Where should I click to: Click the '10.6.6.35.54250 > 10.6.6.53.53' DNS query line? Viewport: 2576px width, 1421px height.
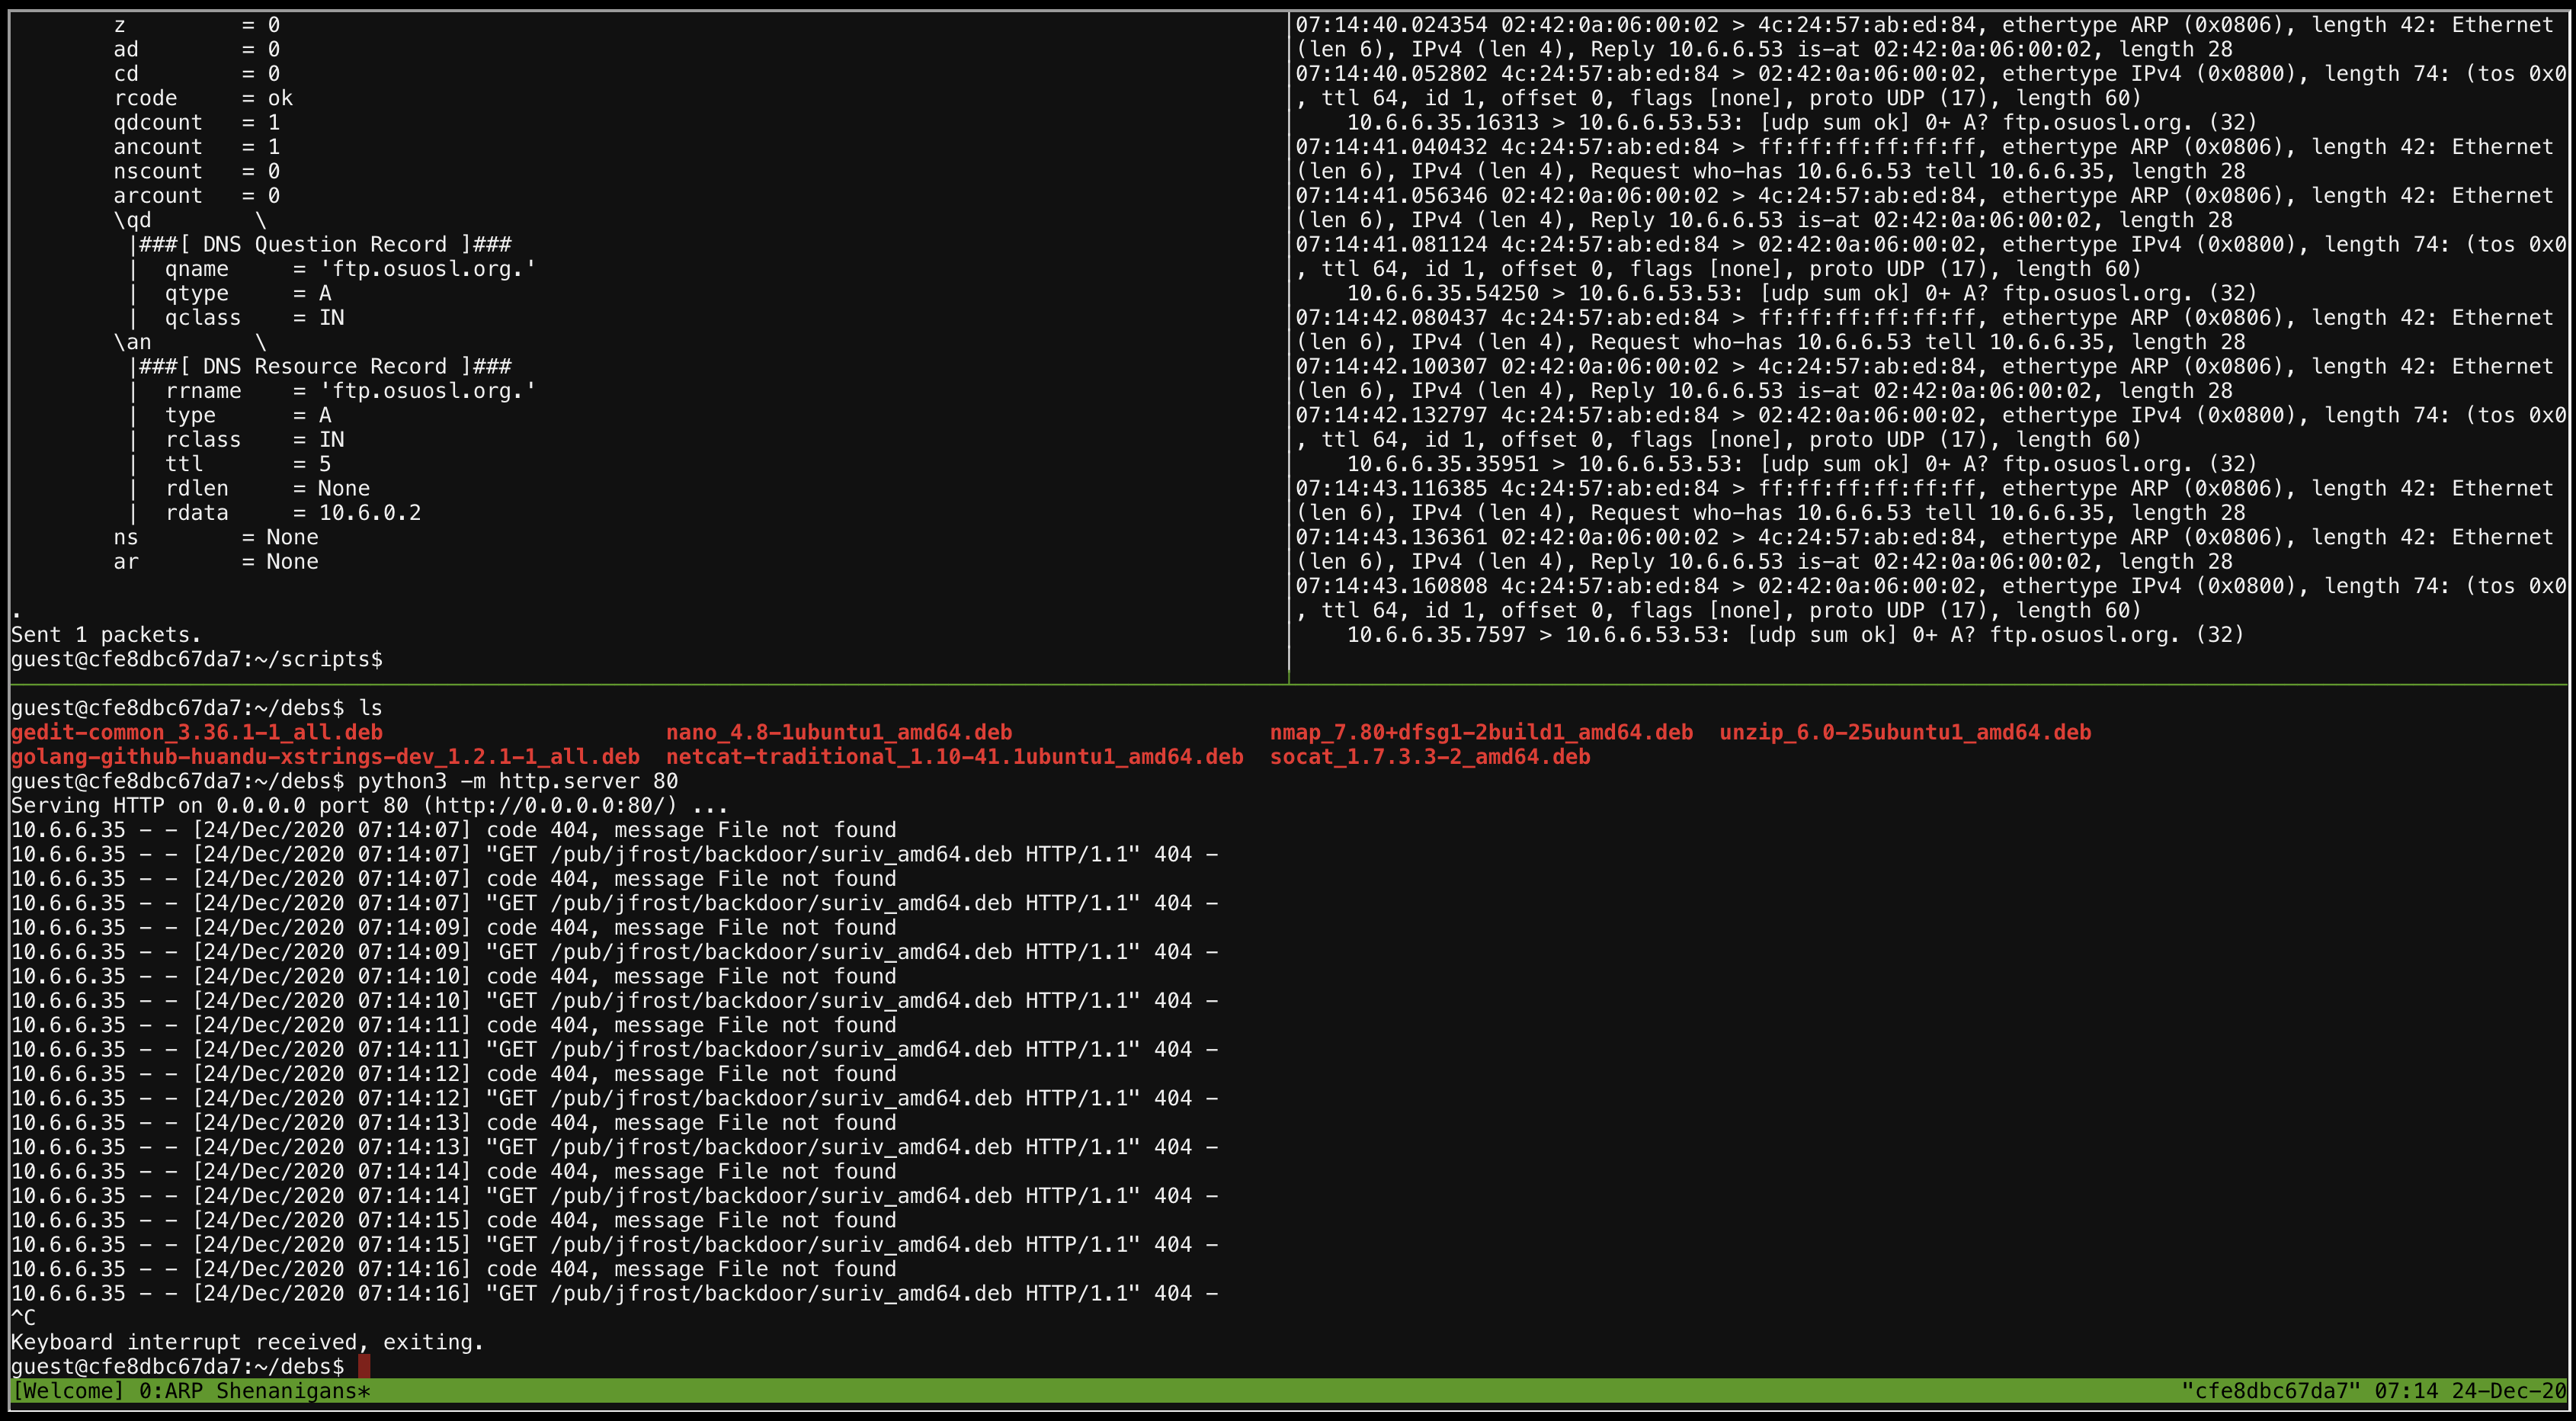coord(1802,293)
